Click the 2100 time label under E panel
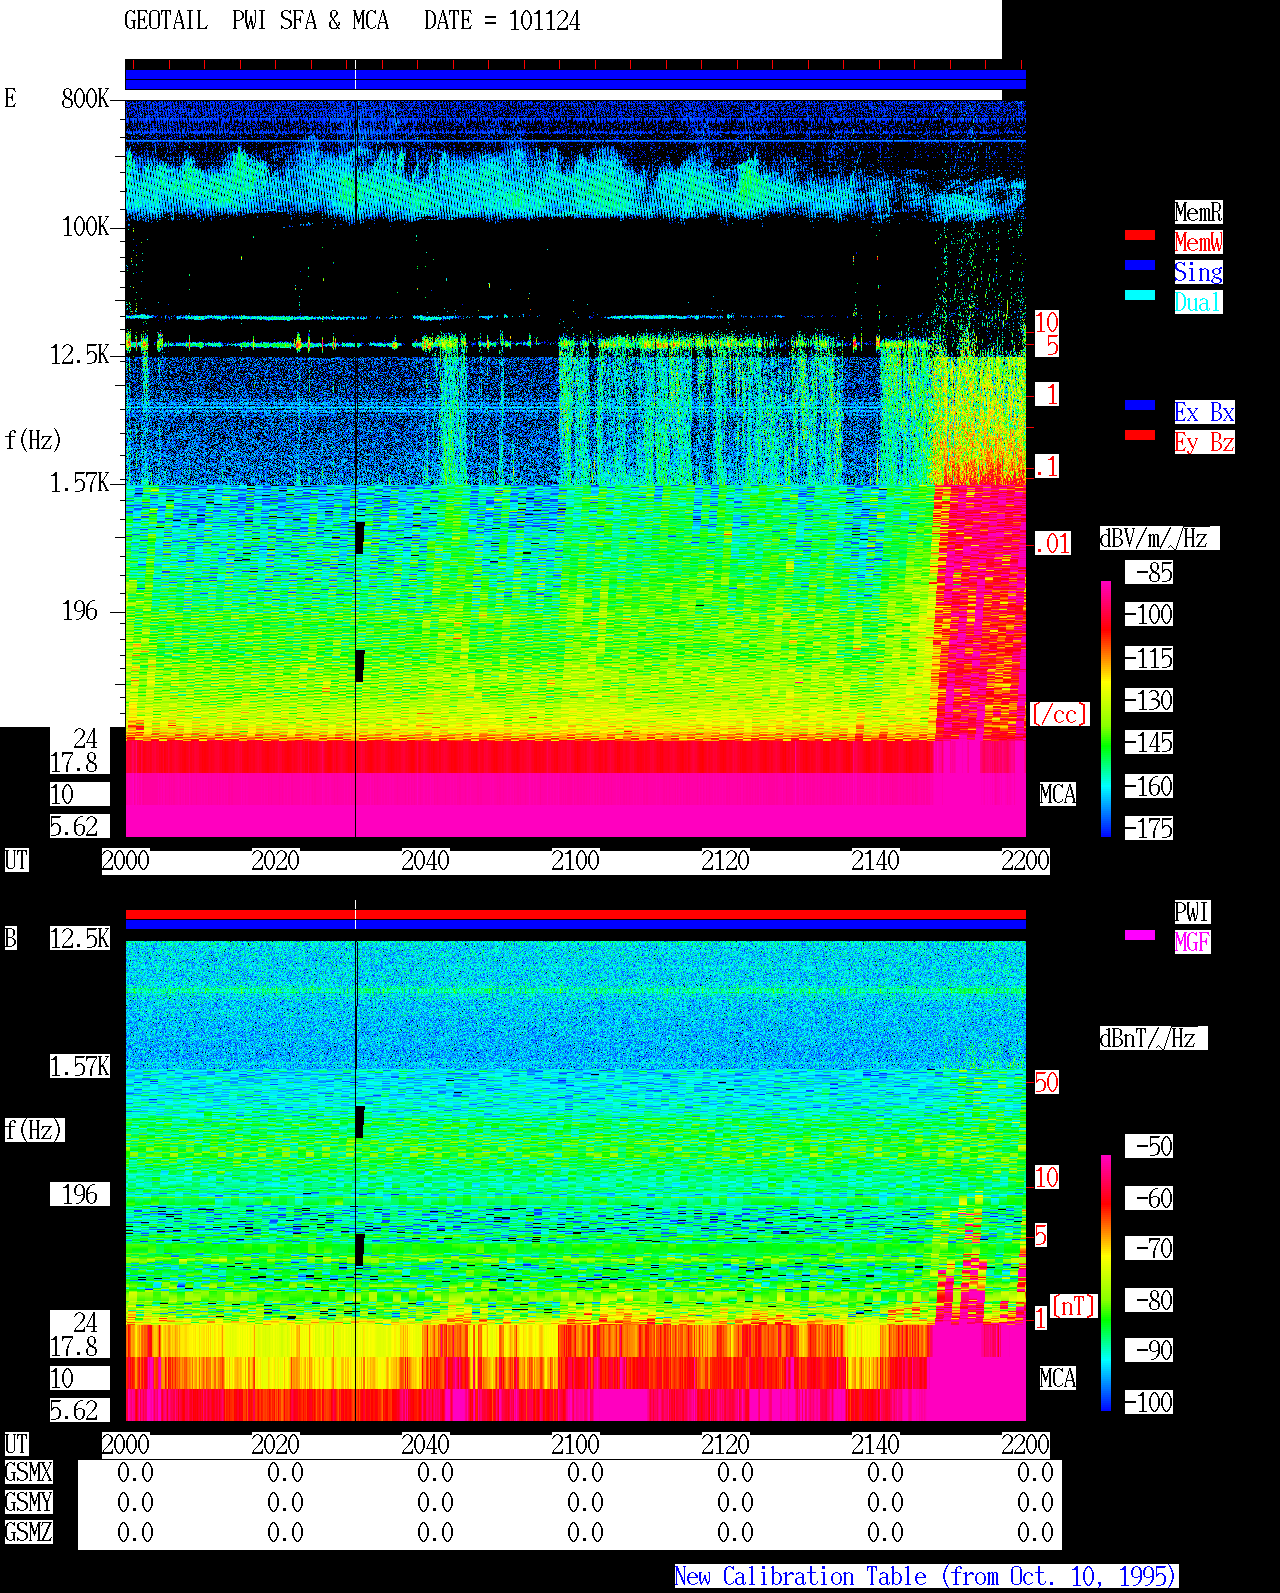The width and height of the screenshot is (1280, 1593). coord(575,860)
